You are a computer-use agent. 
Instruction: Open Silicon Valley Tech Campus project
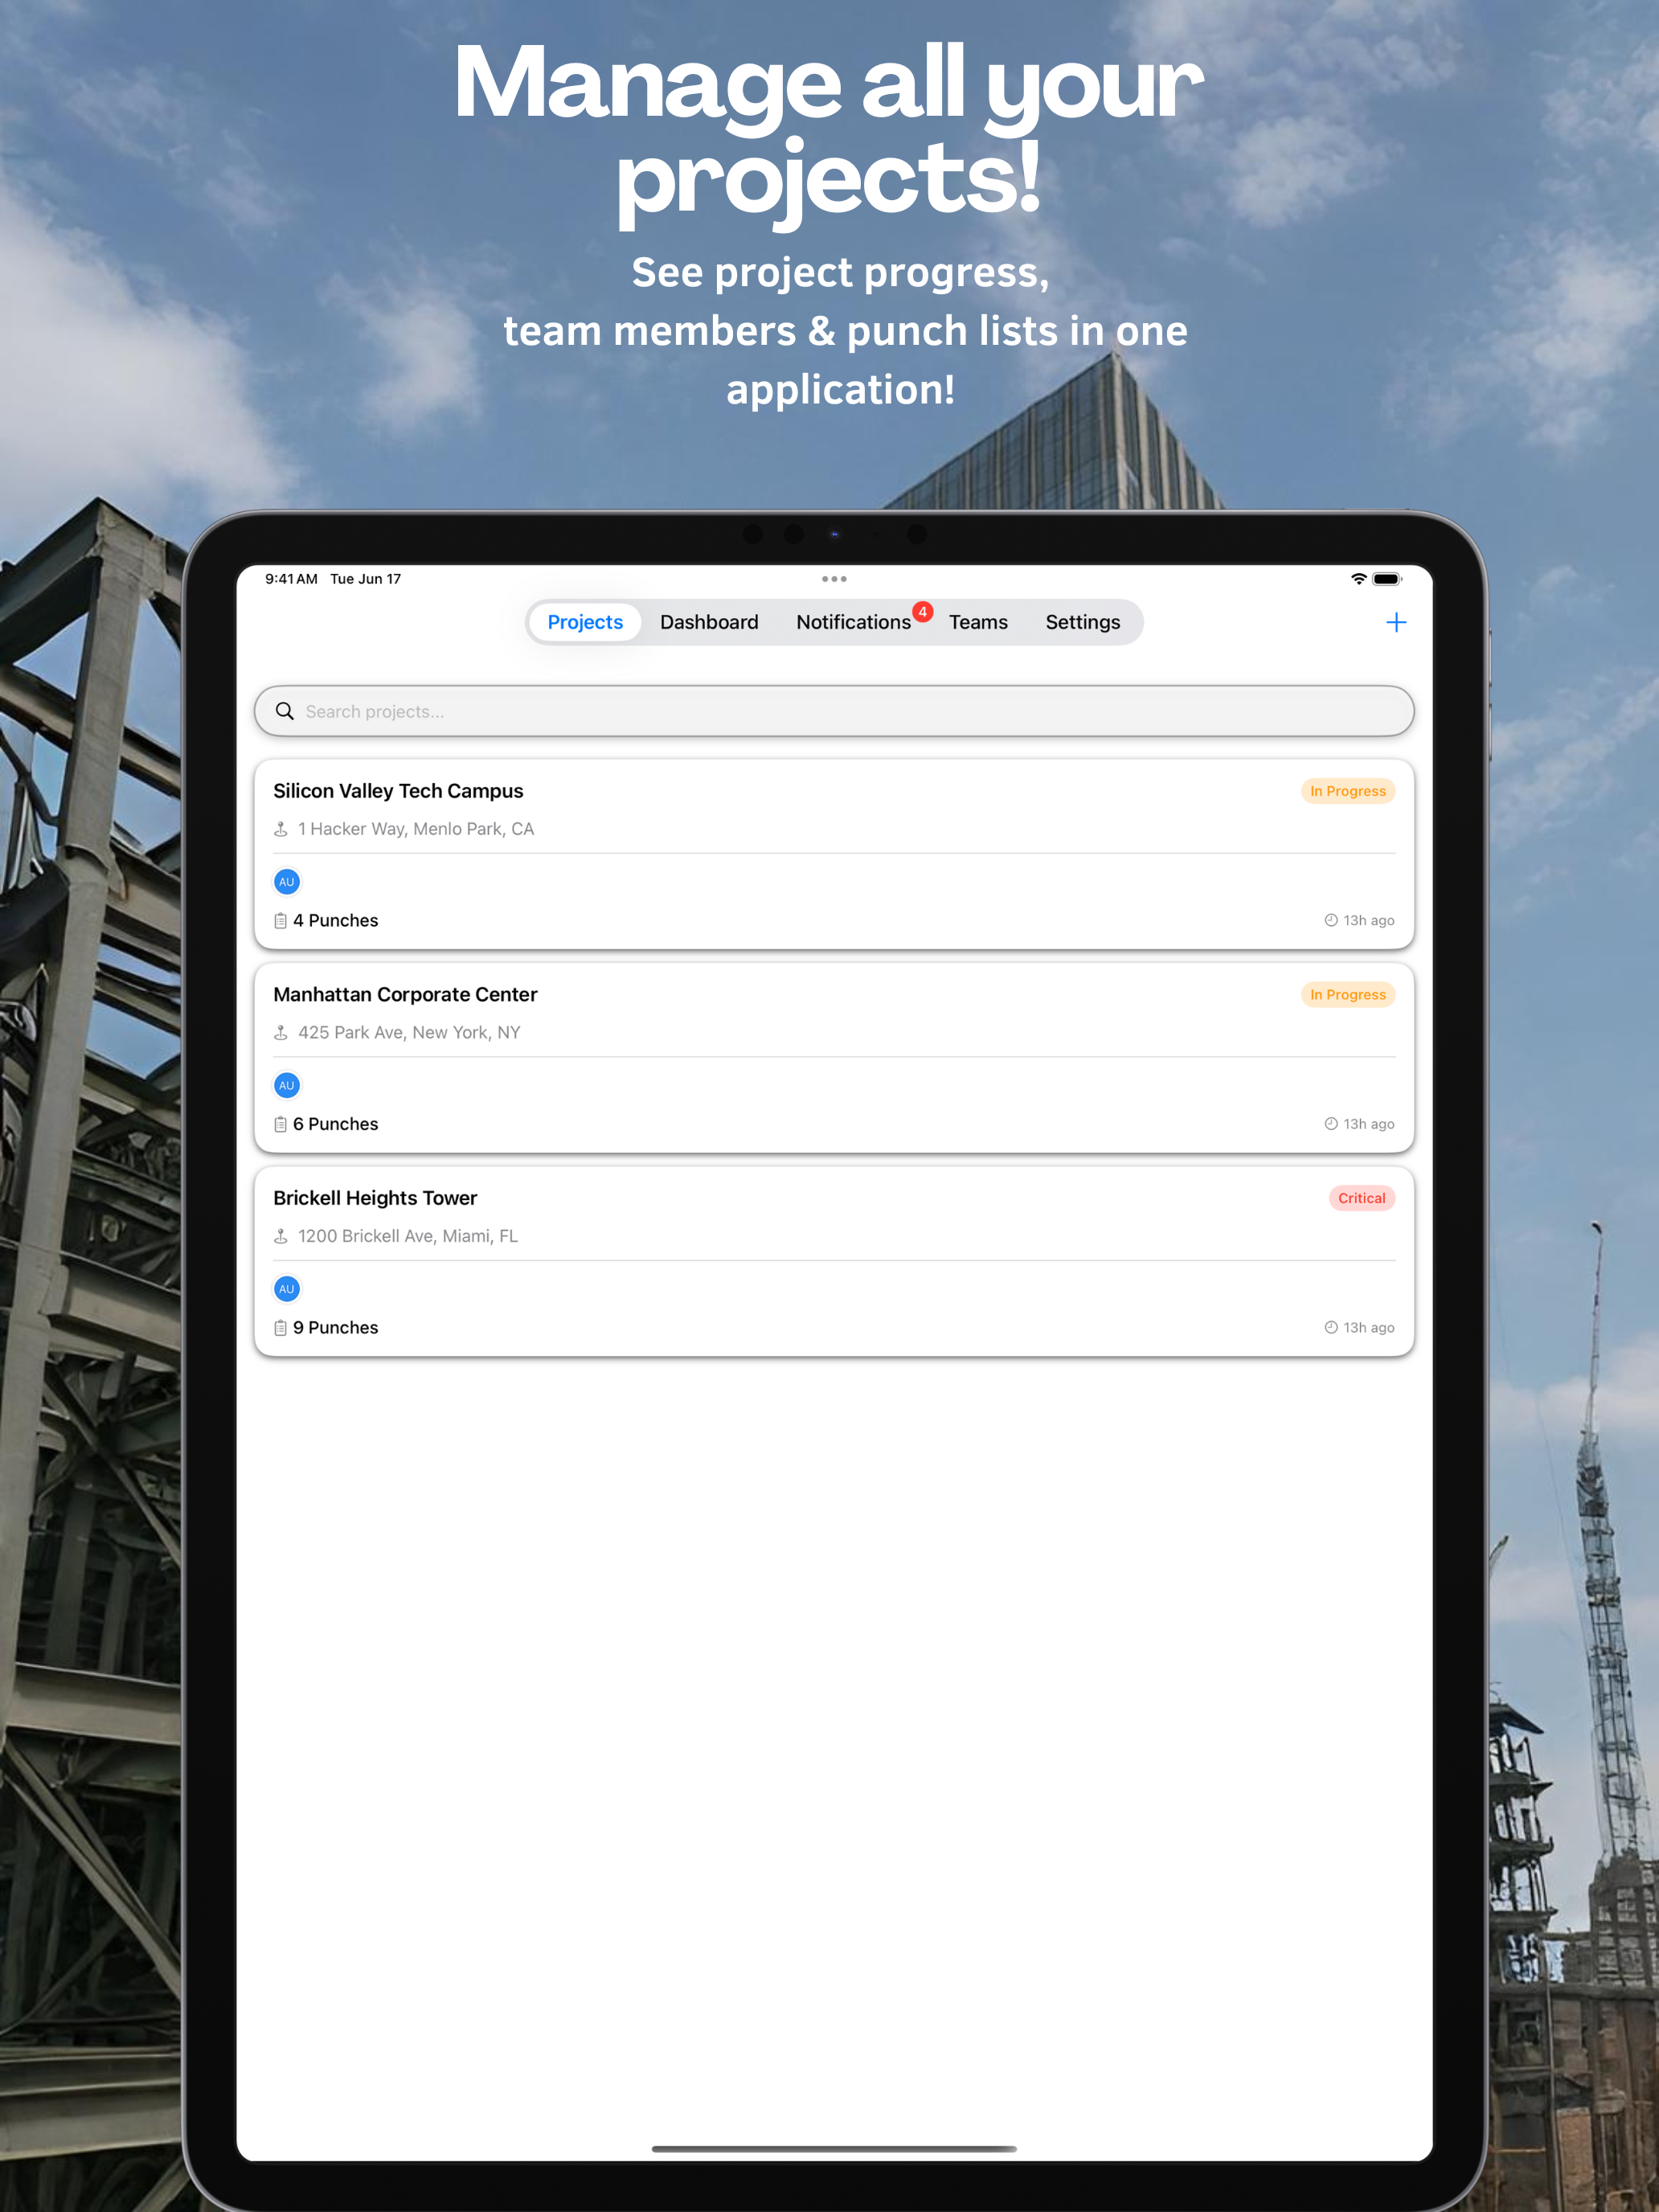(834, 854)
